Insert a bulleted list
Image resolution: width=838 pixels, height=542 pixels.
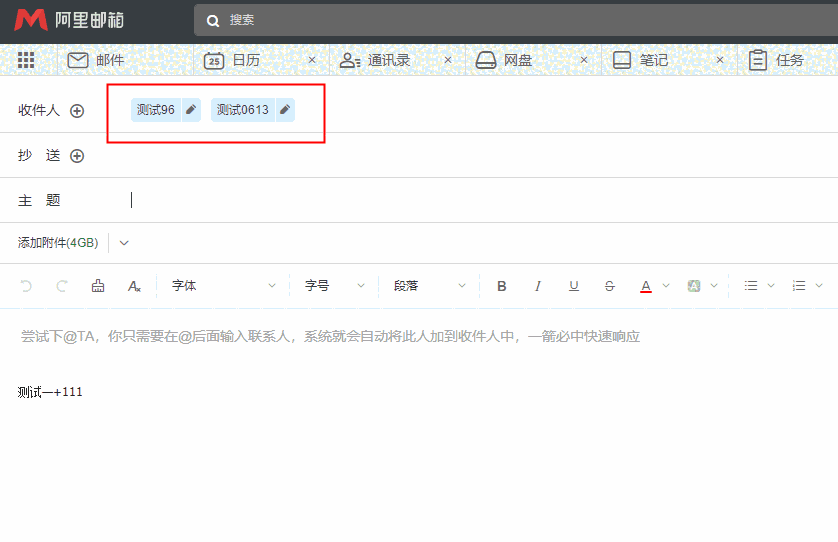coord(751,286)
